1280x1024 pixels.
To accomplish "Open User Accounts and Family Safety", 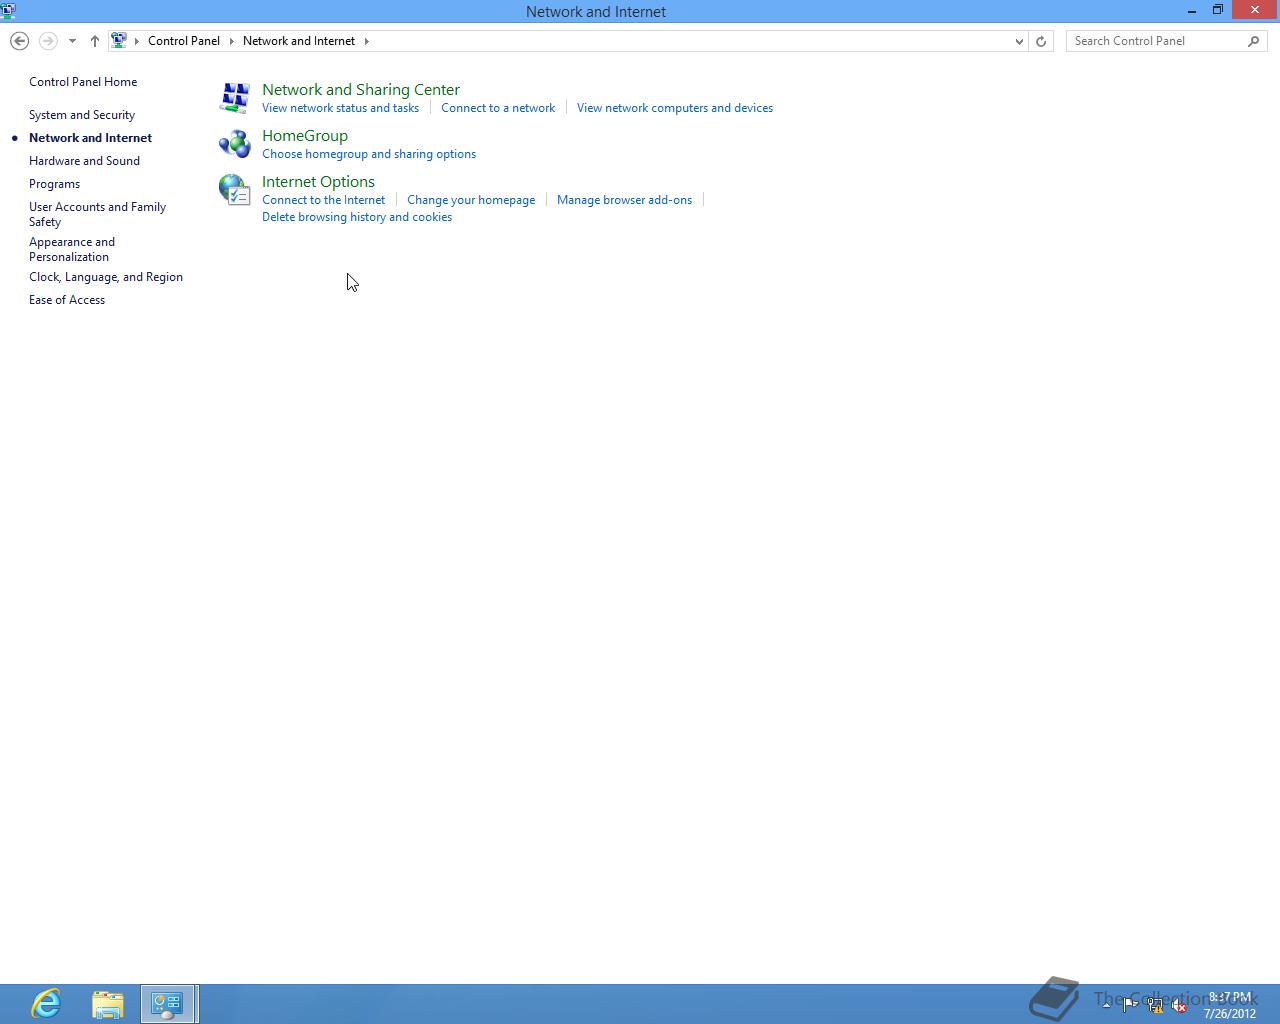I will (97, 214).
